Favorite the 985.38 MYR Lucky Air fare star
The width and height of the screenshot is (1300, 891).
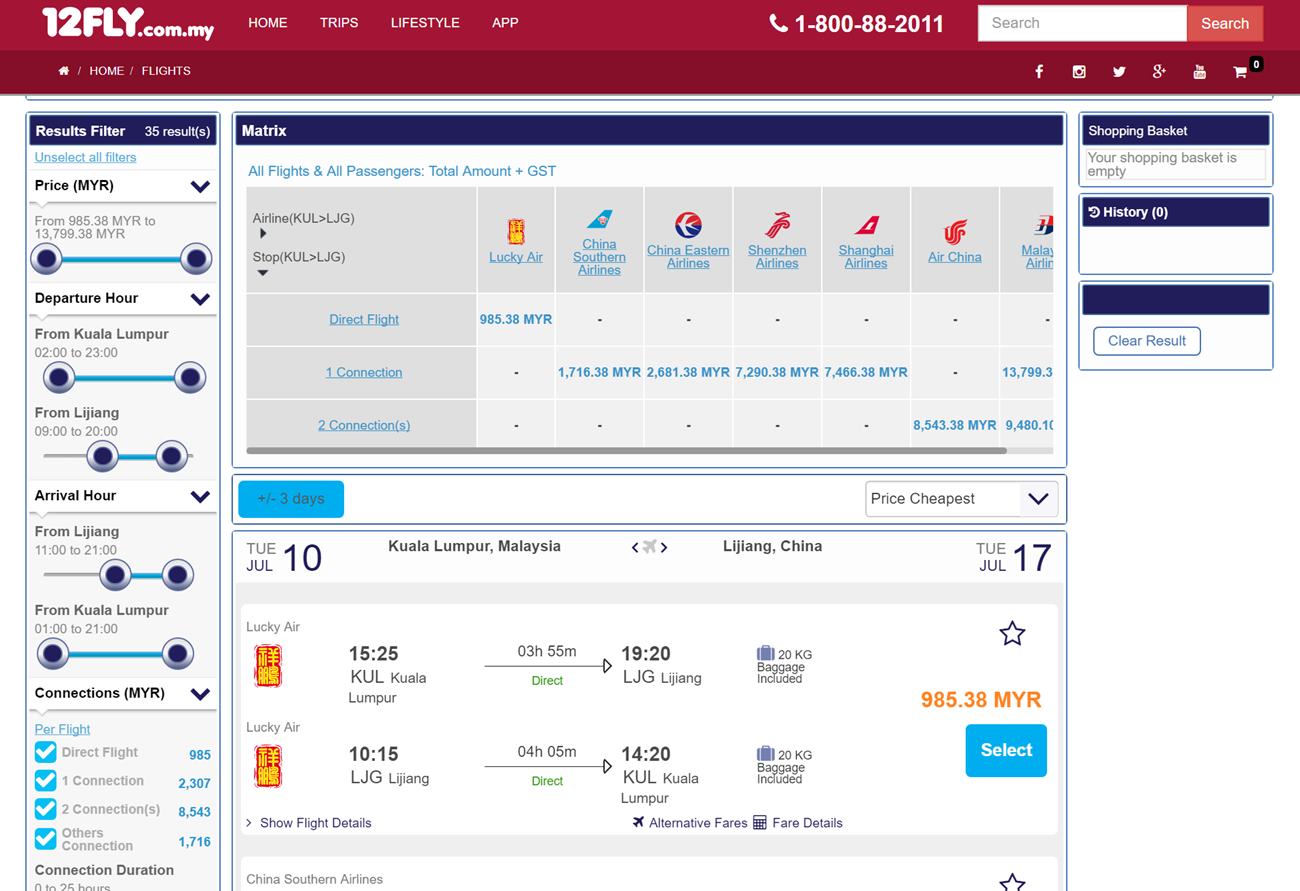pyautogui.click(x=1012, y=633)
